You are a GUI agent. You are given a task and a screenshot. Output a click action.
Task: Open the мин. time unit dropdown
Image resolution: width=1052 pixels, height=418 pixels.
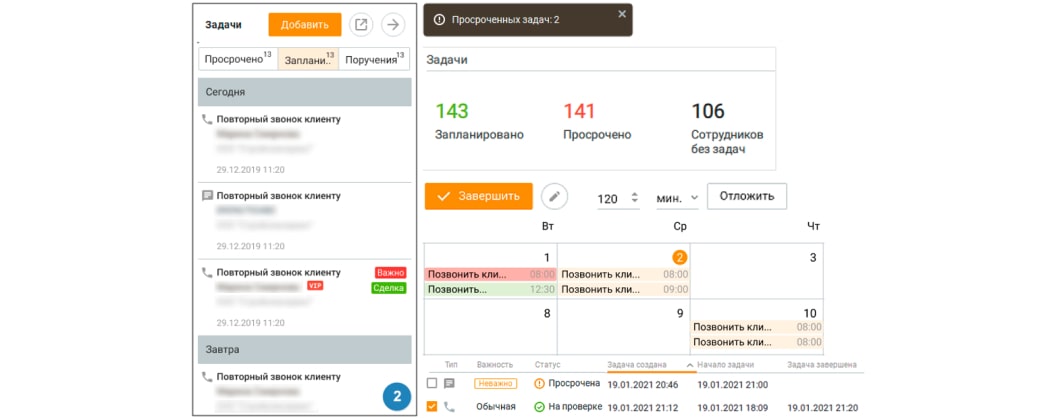click(677, 198)
